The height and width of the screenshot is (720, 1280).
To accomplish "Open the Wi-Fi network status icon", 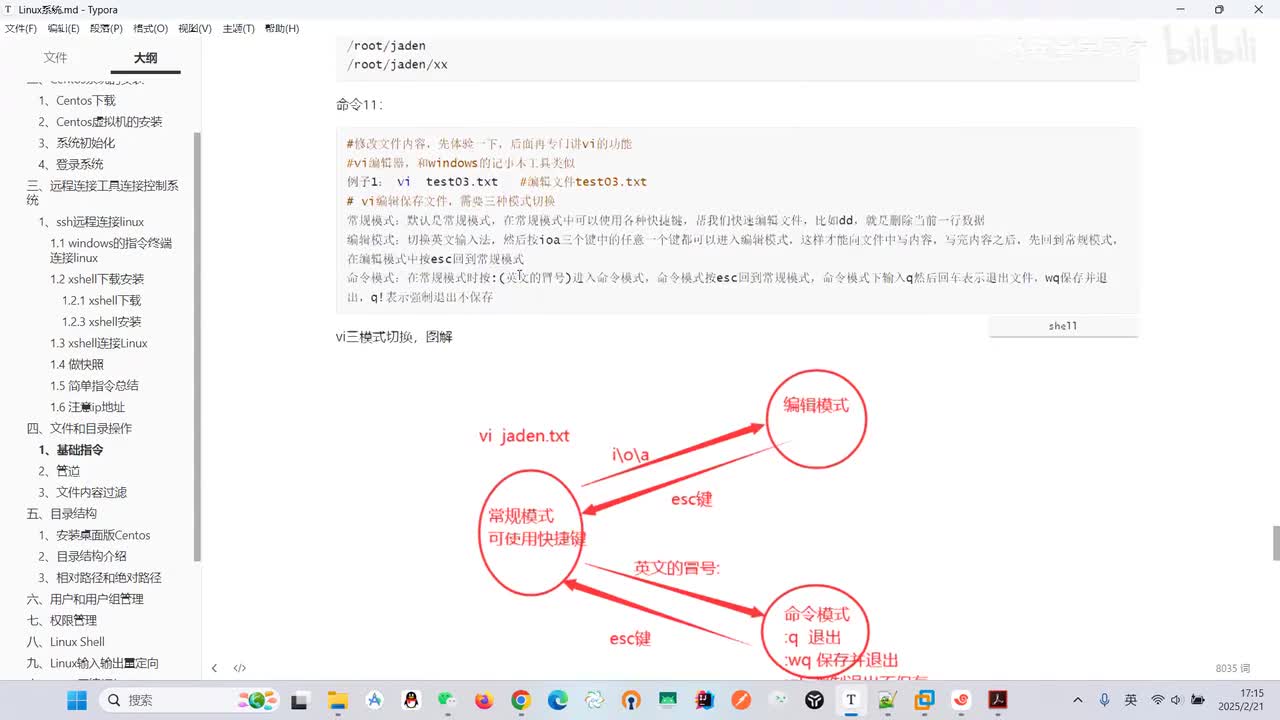I will [x=1158, y=700].
